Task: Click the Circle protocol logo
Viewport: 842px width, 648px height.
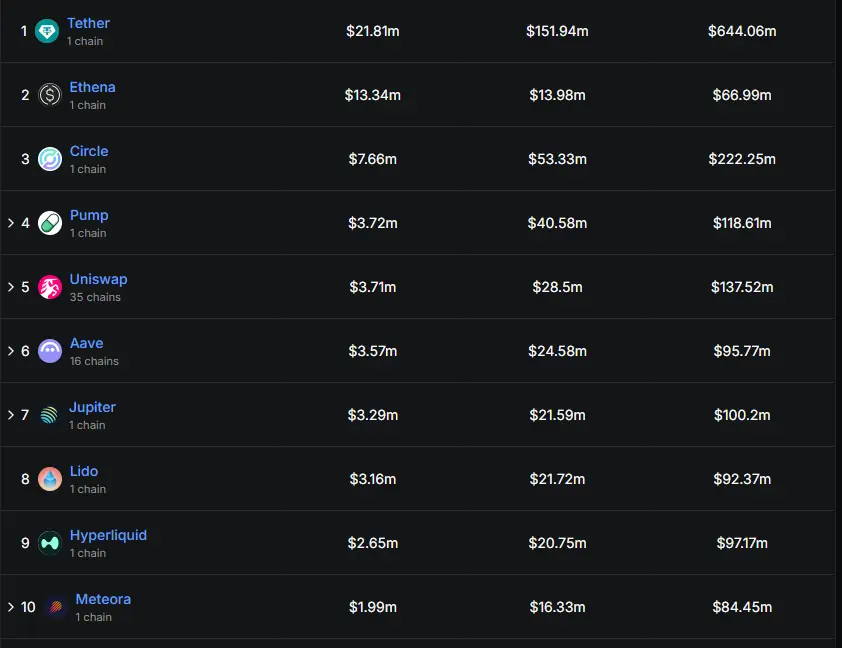Action: click(50, 159)
